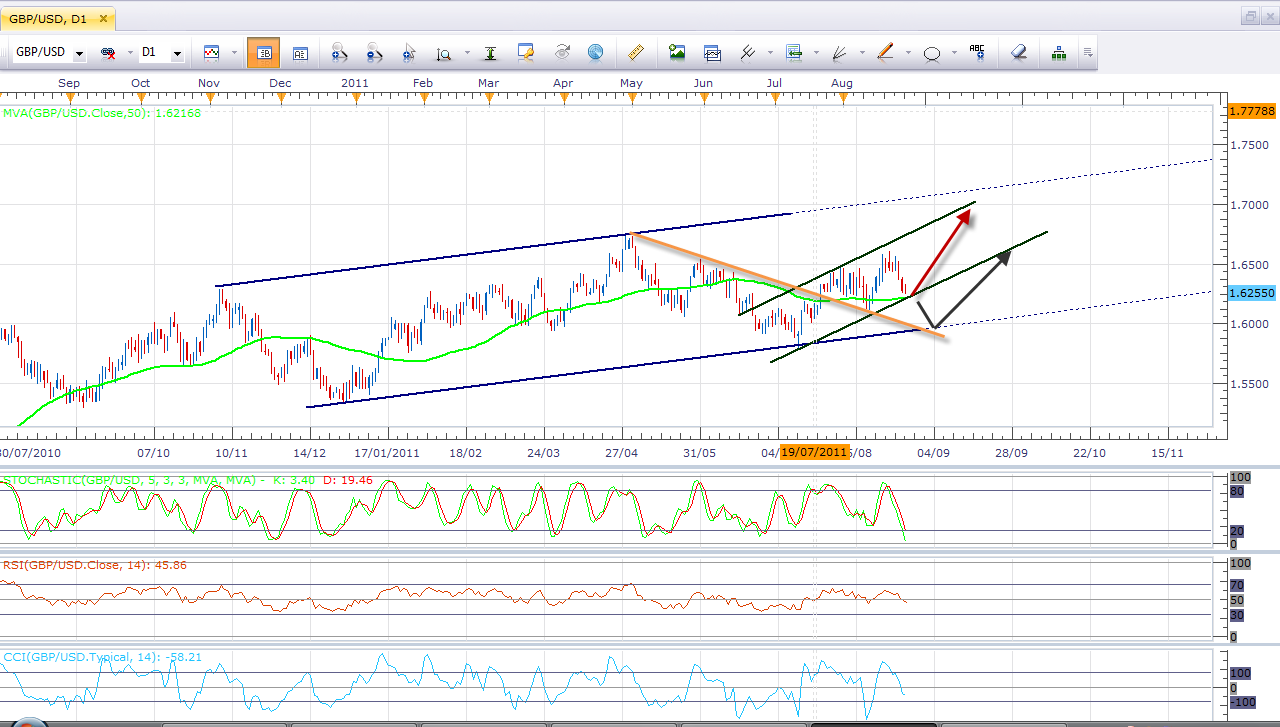
Task: Select the pencil trend line tool
Action: tap(885, 53)
